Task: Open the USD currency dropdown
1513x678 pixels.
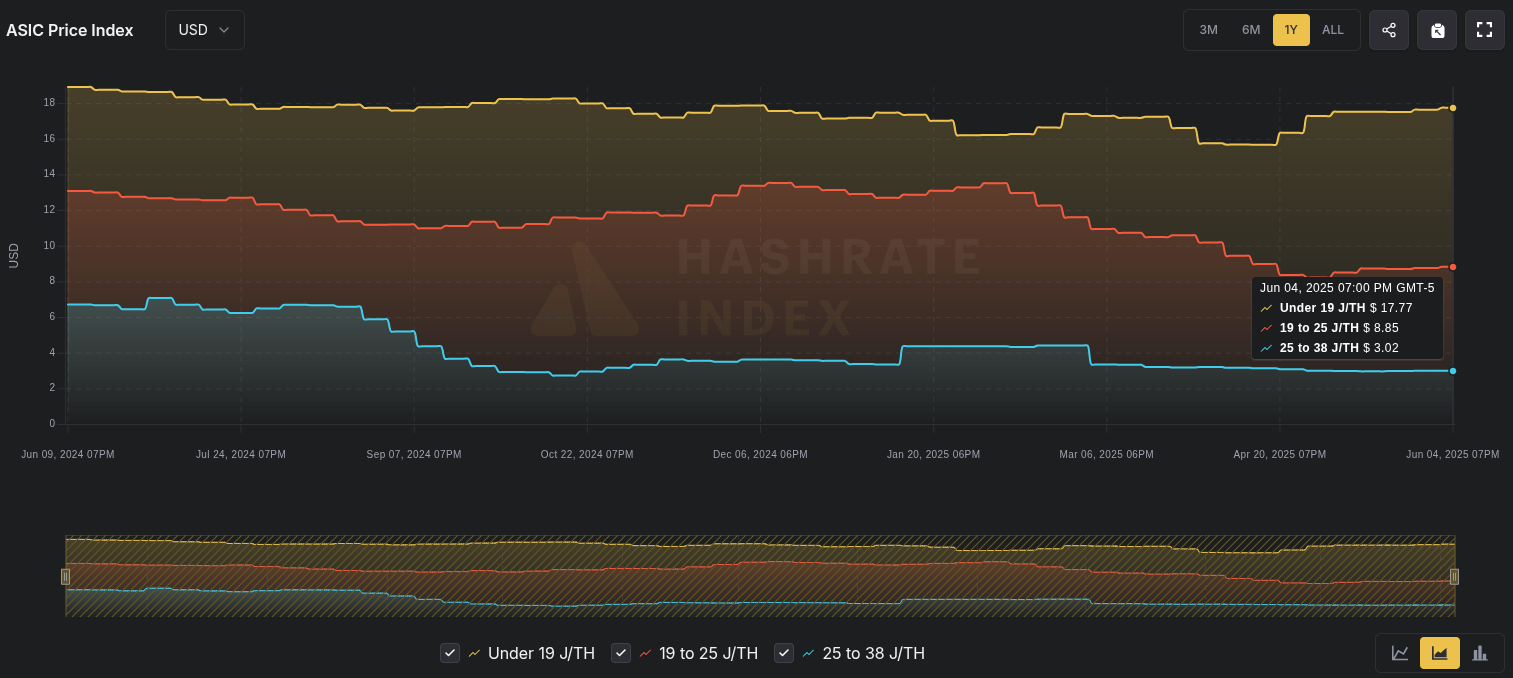Action: coord(205,30)
